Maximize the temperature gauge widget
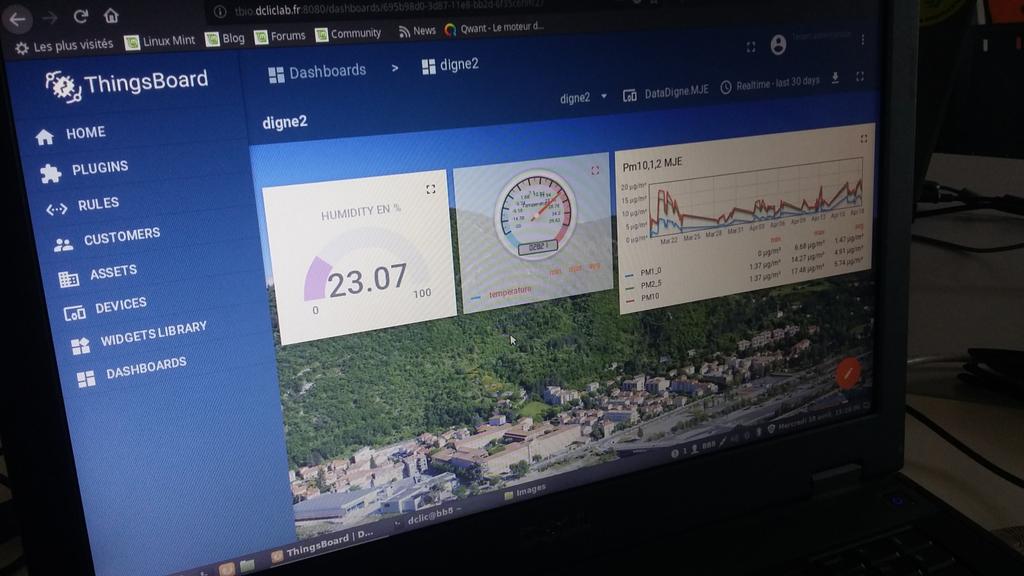This screenshot has height=576, width=1024. tap(595, 170)
